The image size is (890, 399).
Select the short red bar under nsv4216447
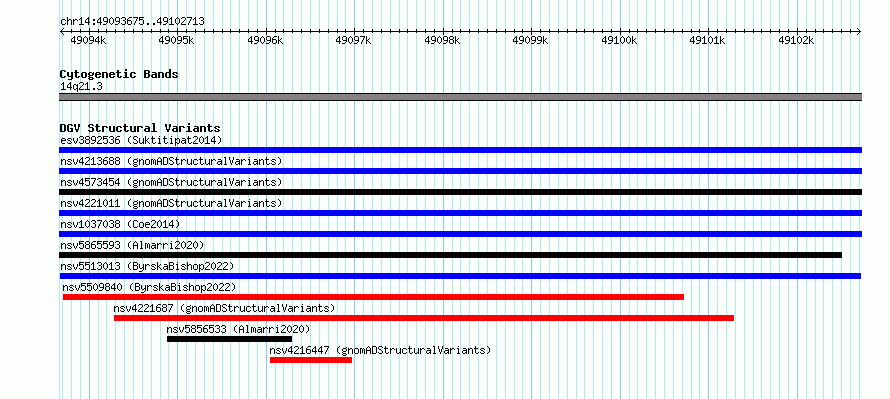[311, 360]
